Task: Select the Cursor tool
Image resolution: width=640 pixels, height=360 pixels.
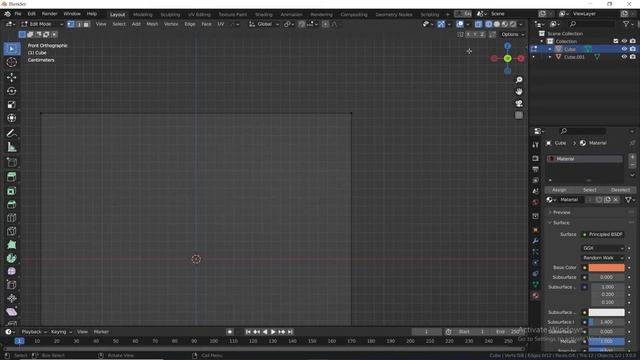Action: [11, 62]
